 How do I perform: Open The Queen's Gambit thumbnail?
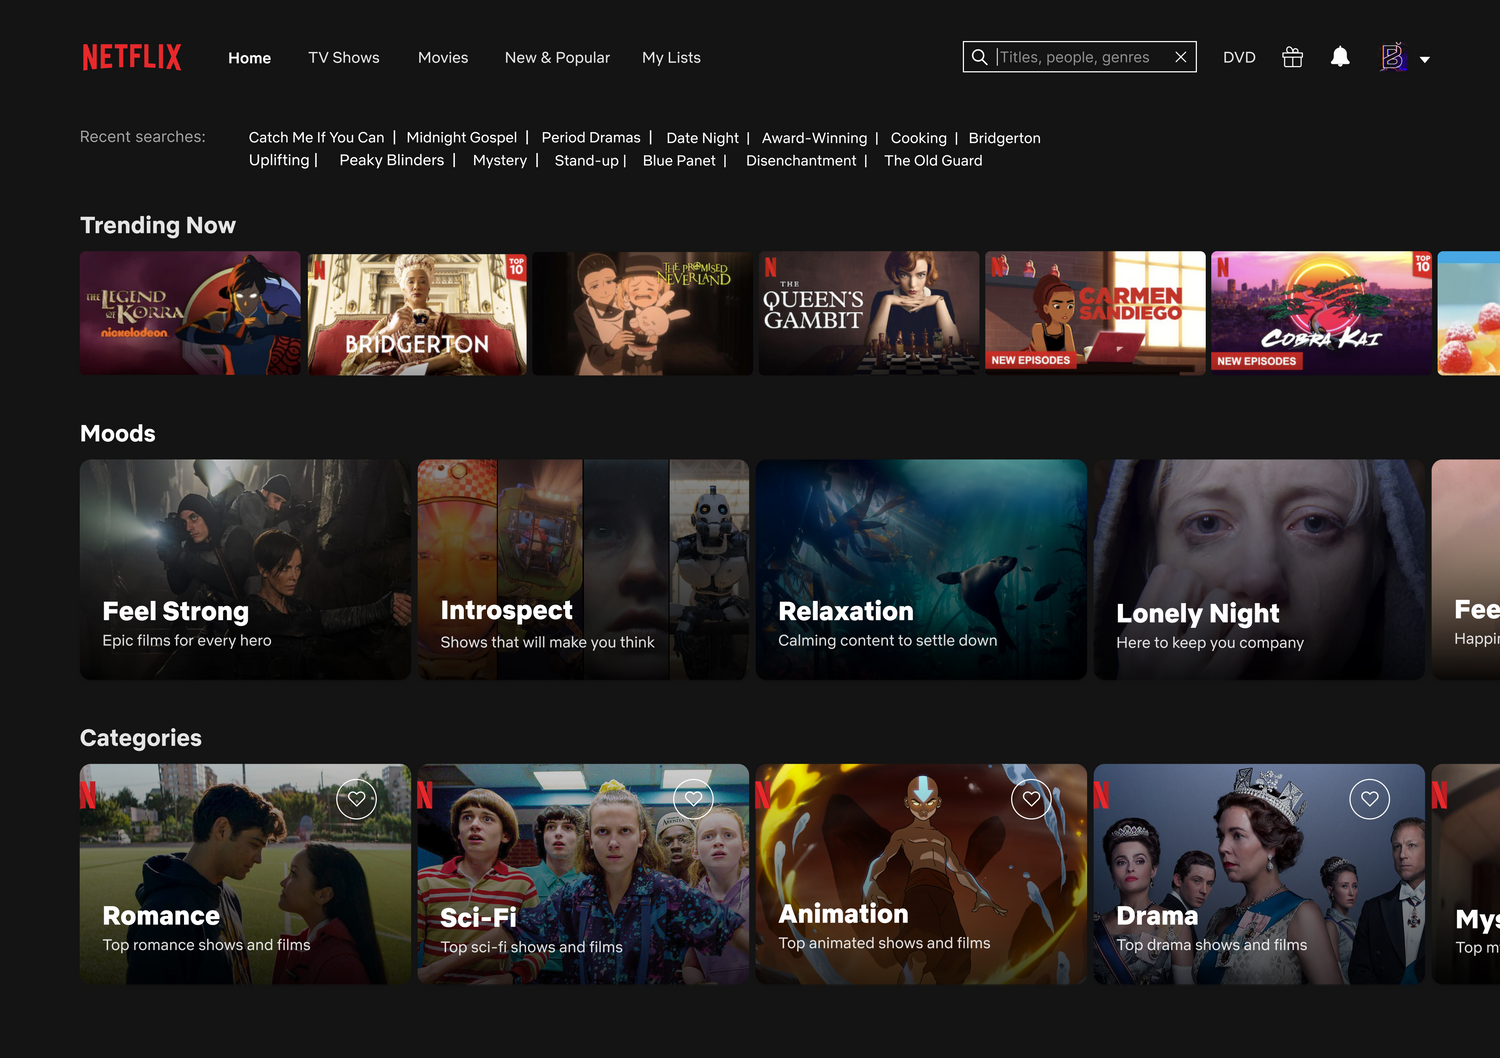click(868, 313)
